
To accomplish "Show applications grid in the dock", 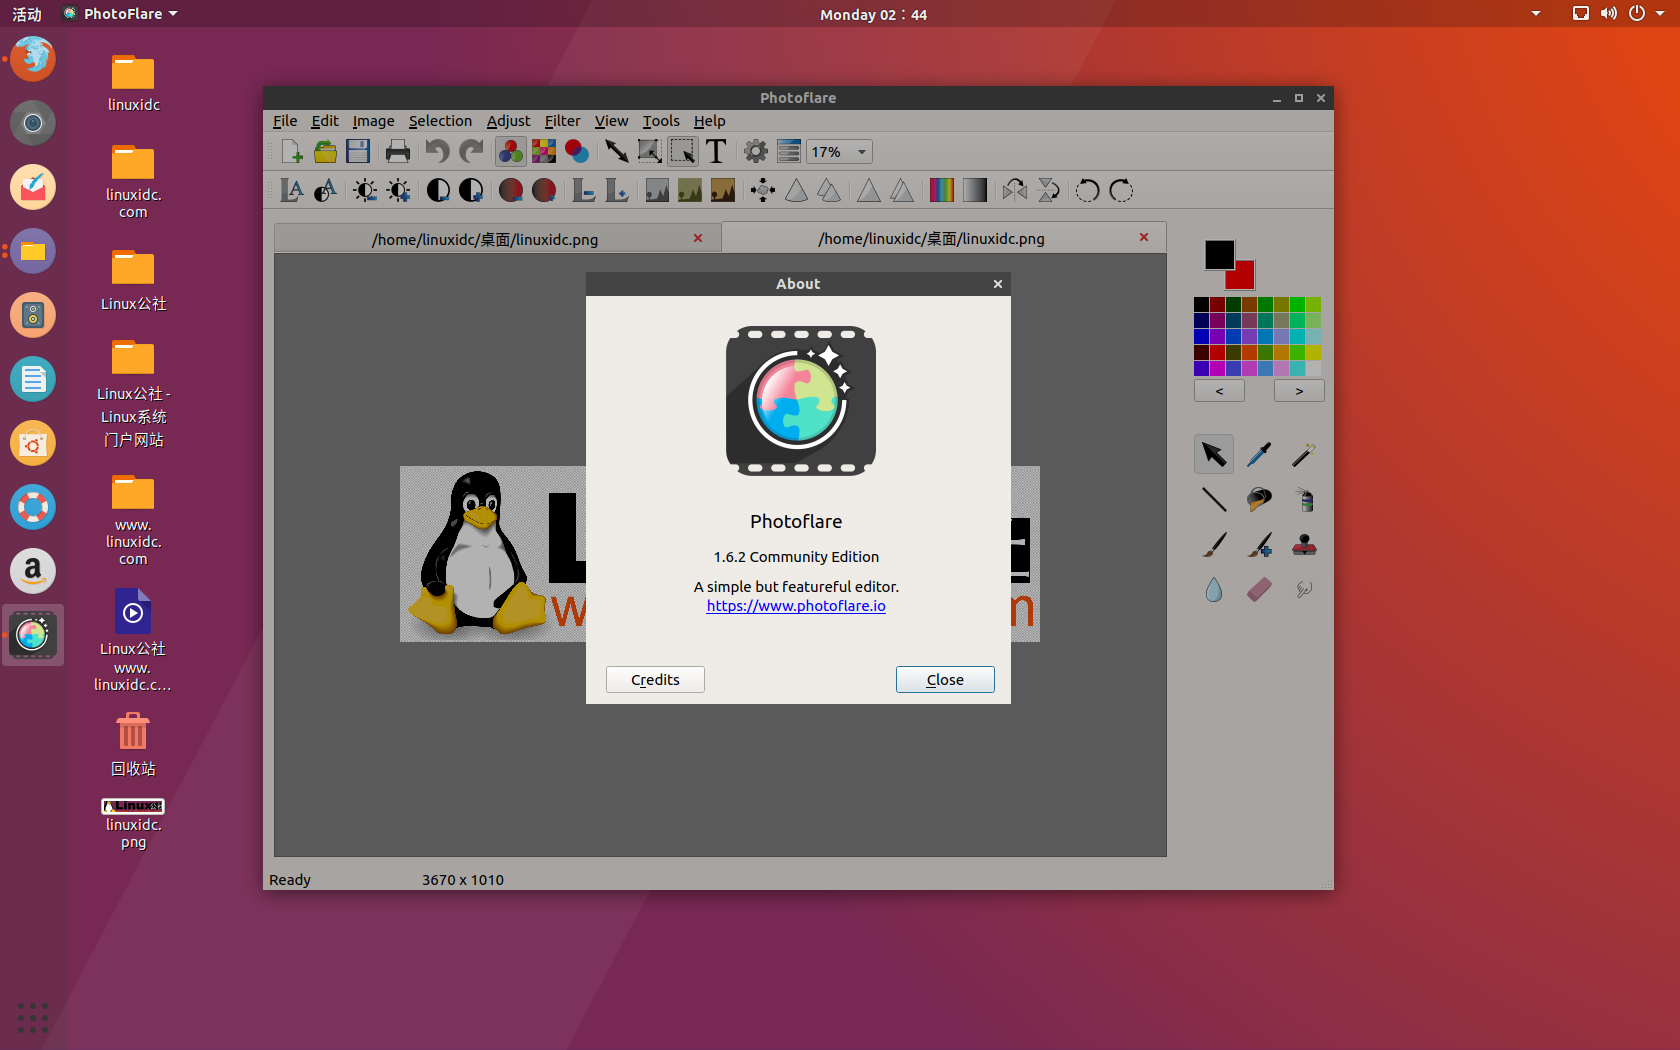I will pos(32,1018).
